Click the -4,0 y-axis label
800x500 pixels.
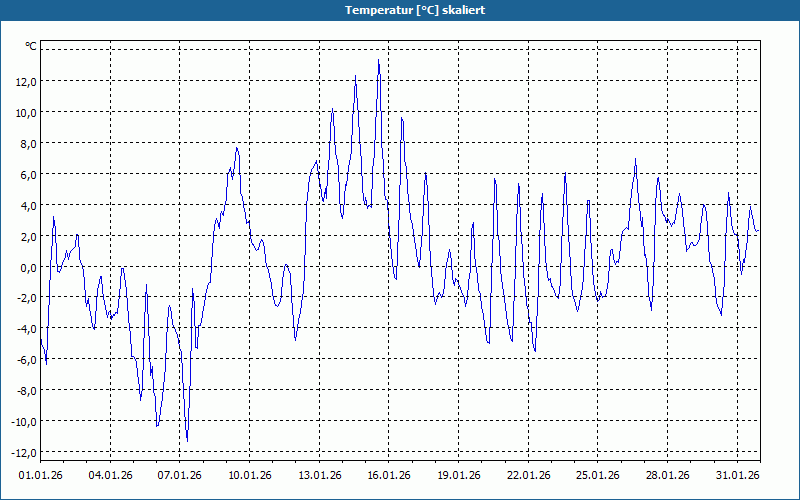27,330
